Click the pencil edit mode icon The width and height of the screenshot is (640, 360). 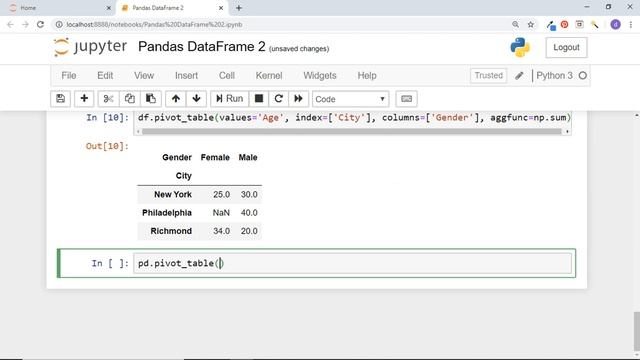519,76
